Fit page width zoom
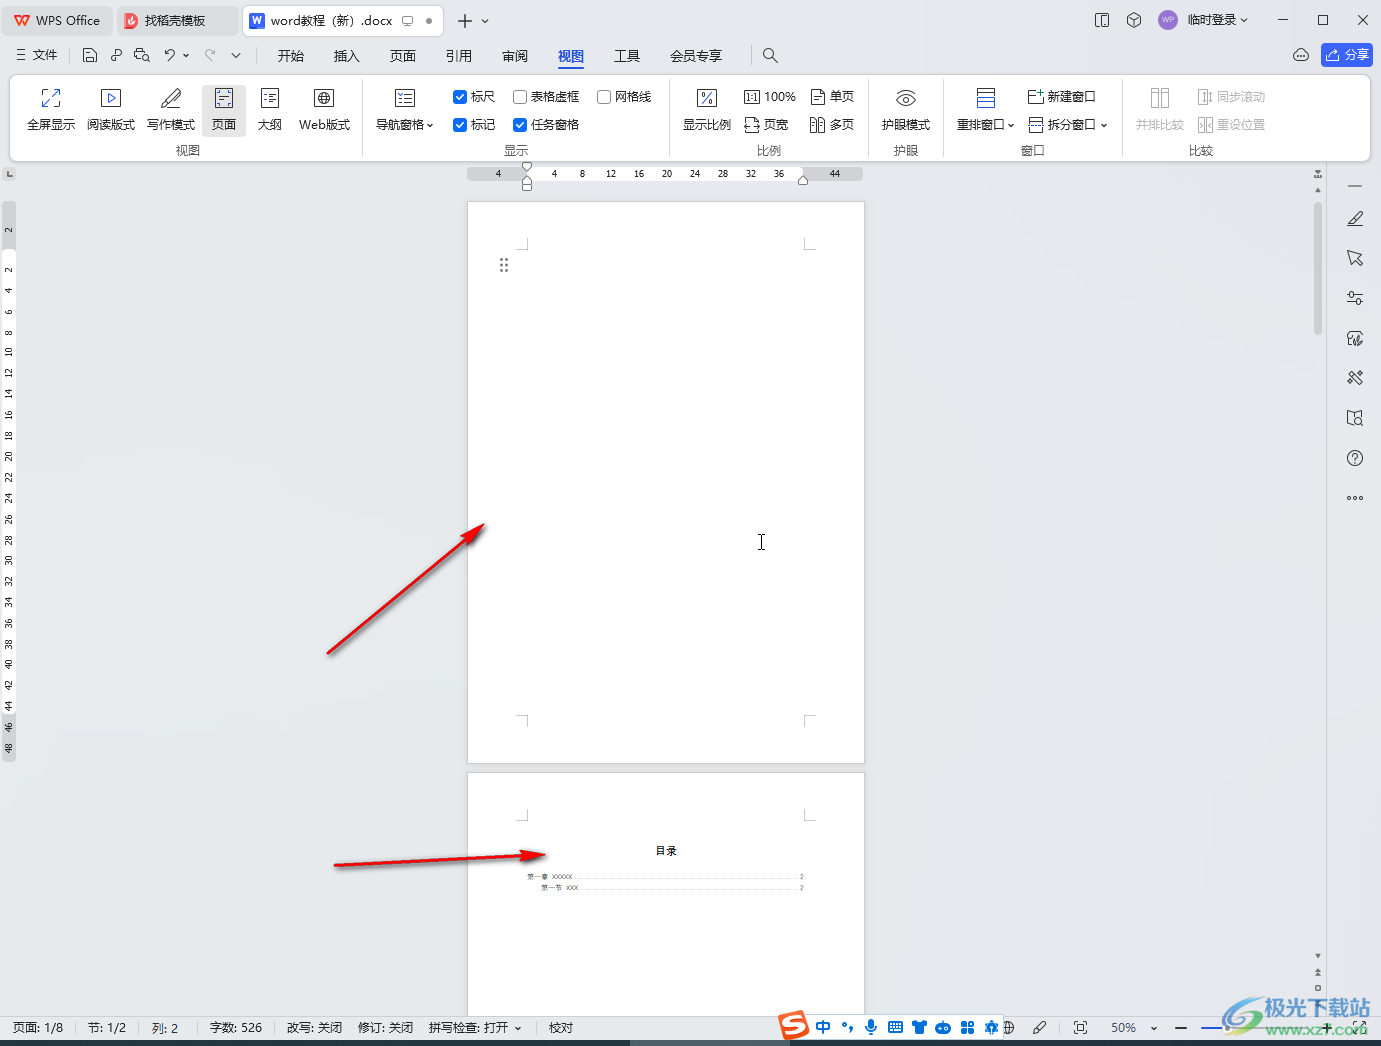 pyautogui.click(x=767, y=125)
